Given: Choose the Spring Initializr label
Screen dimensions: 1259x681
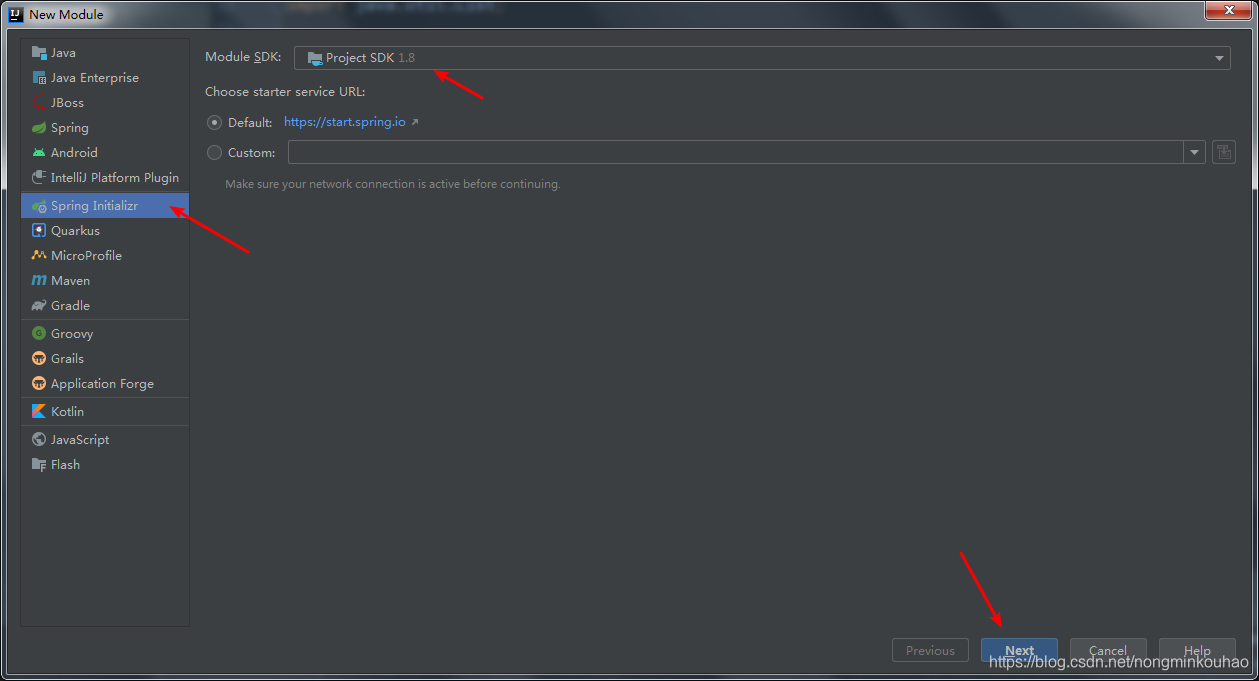Looking at the screenshot, I should click(94, 206).
